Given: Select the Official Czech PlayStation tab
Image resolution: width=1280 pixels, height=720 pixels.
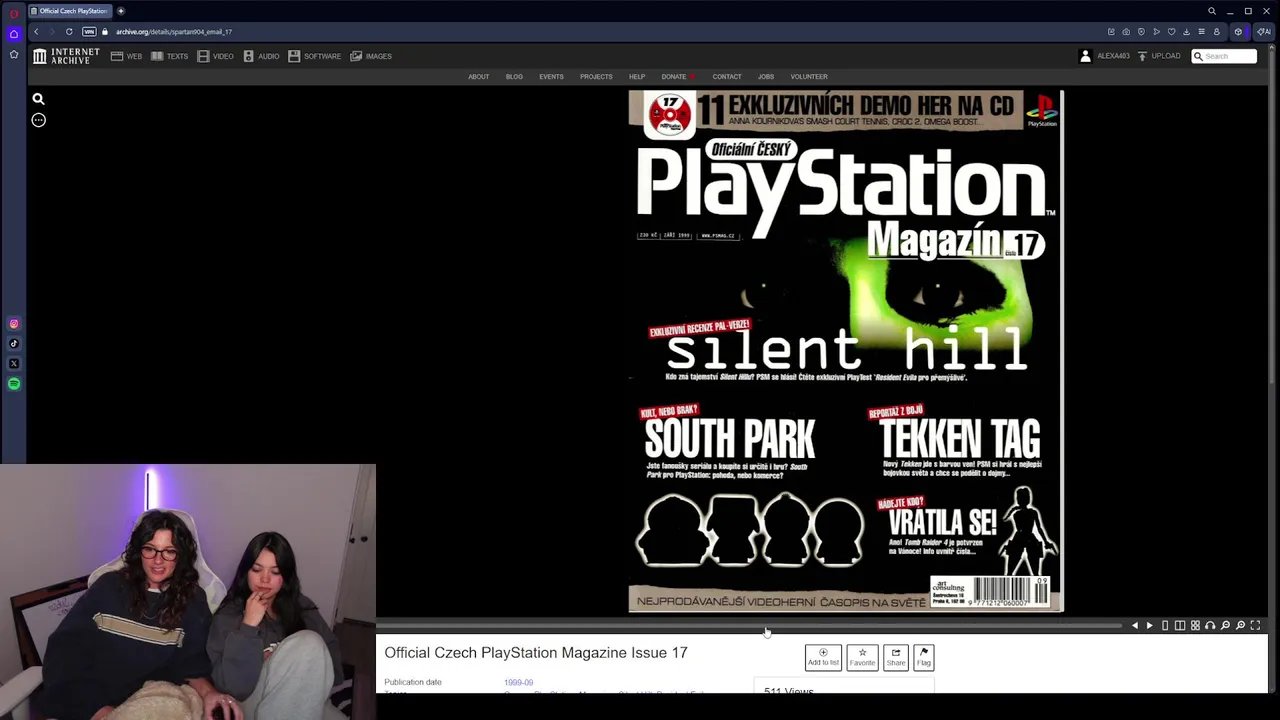Looking at the screenshot, I should point(69,11).
